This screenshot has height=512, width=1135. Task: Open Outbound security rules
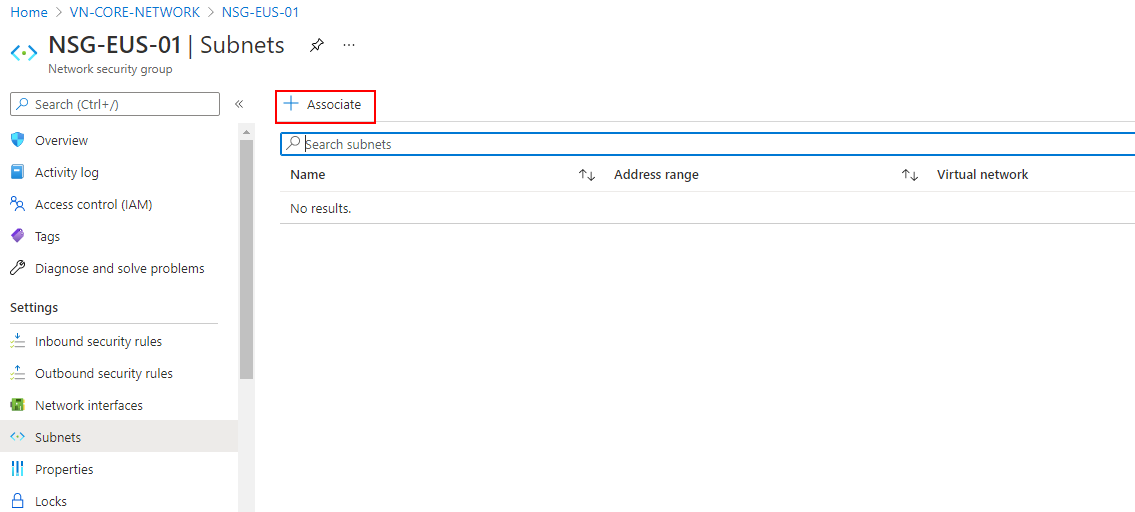point(103,373)
